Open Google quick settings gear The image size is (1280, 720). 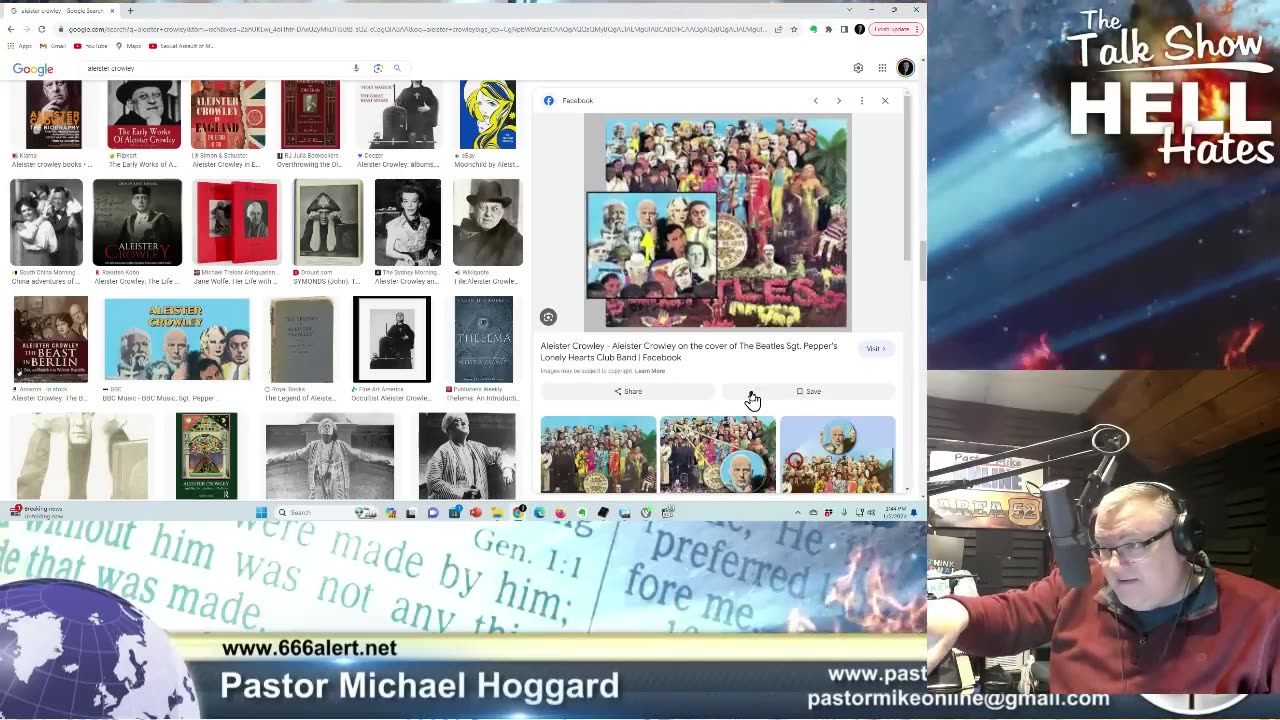858,68
